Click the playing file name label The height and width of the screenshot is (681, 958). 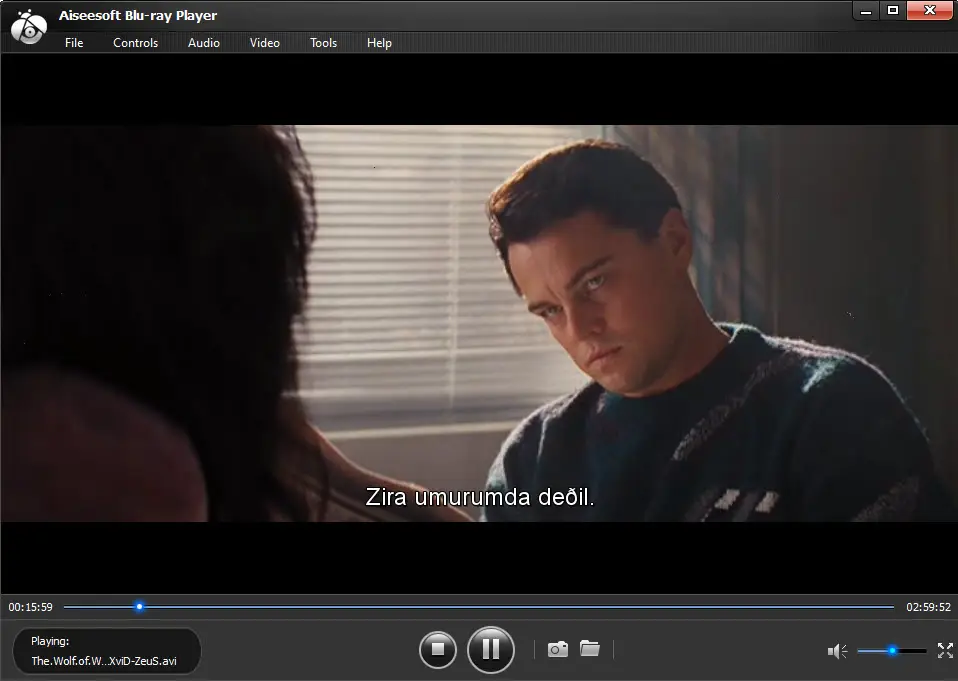104,661
